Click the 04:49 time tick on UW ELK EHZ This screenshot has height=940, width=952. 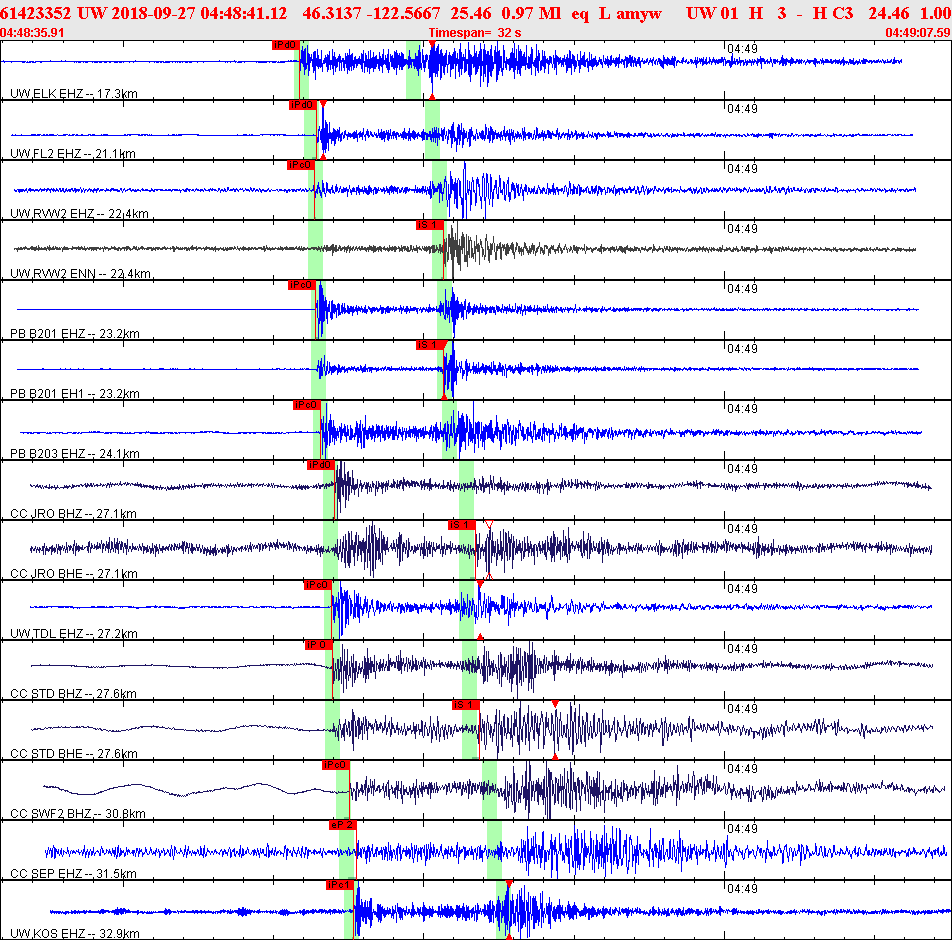click(742, 49)
